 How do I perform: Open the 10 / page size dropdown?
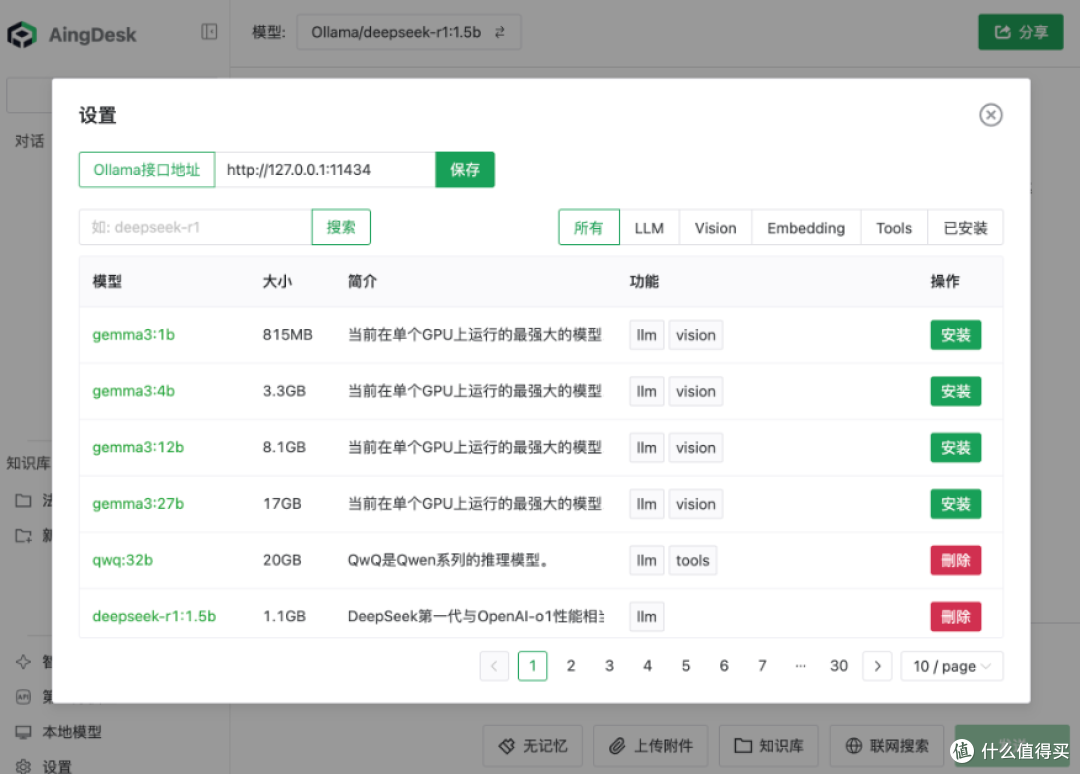952,666
